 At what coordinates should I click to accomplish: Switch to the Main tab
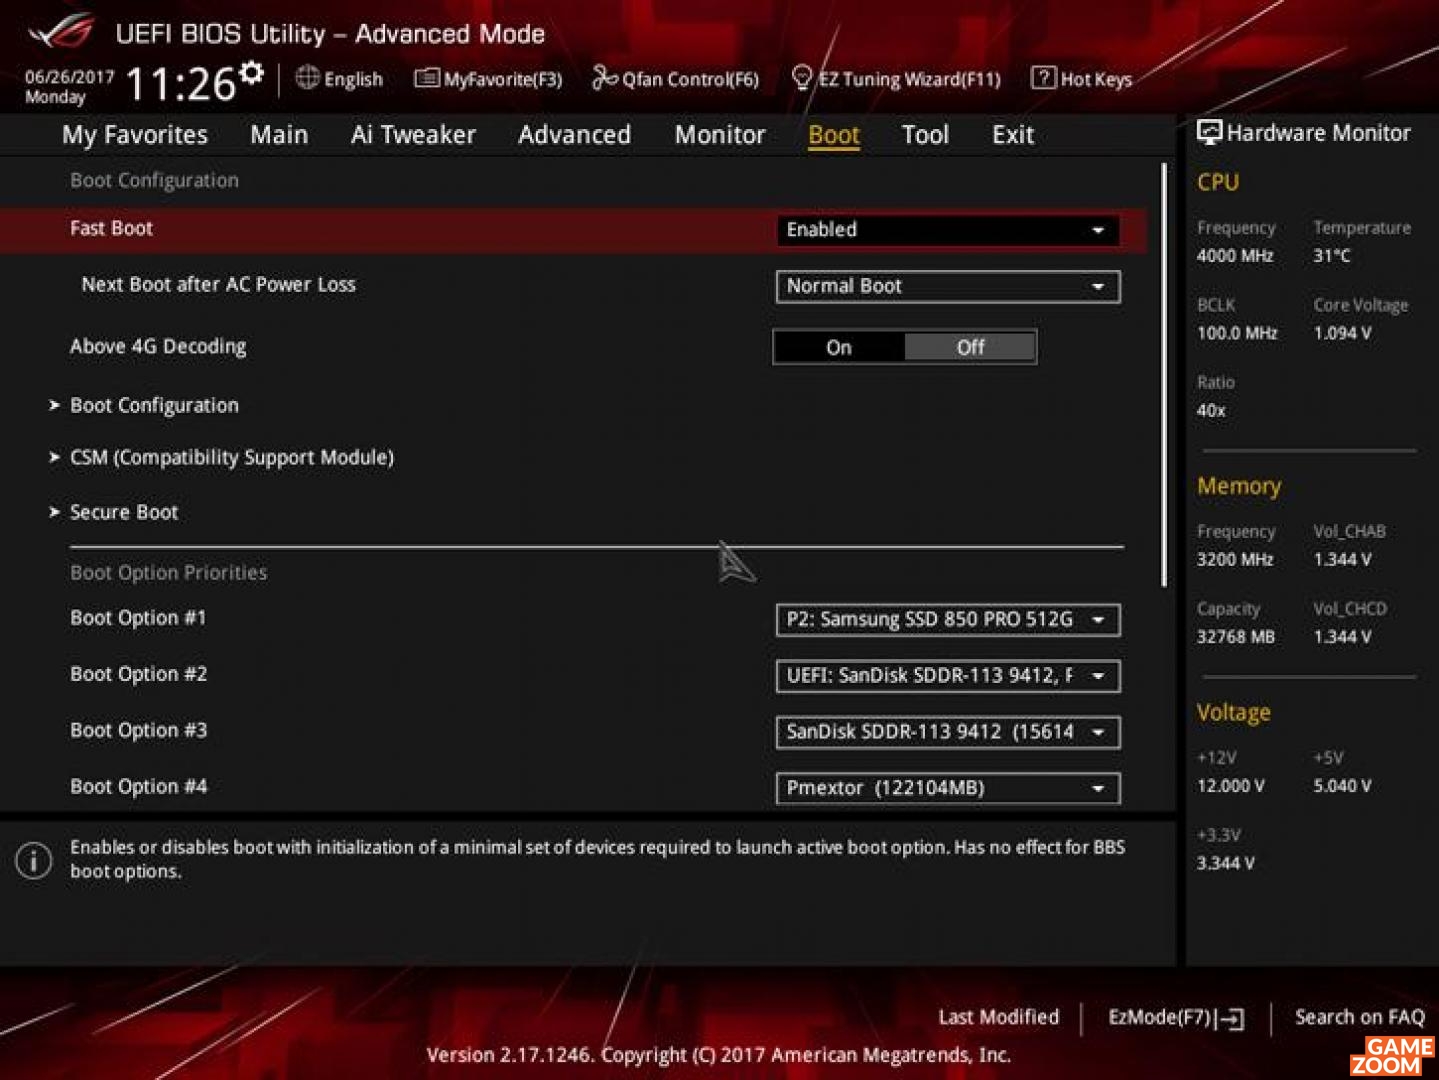279,135
